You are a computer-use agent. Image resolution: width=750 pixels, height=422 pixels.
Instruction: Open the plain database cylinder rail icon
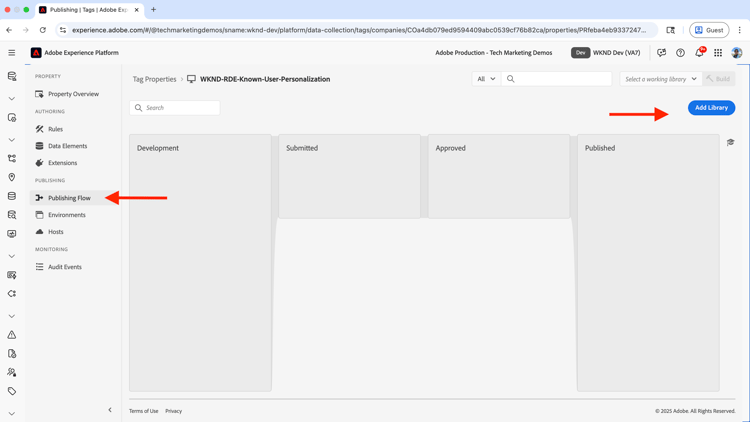[x=12, y=196]
